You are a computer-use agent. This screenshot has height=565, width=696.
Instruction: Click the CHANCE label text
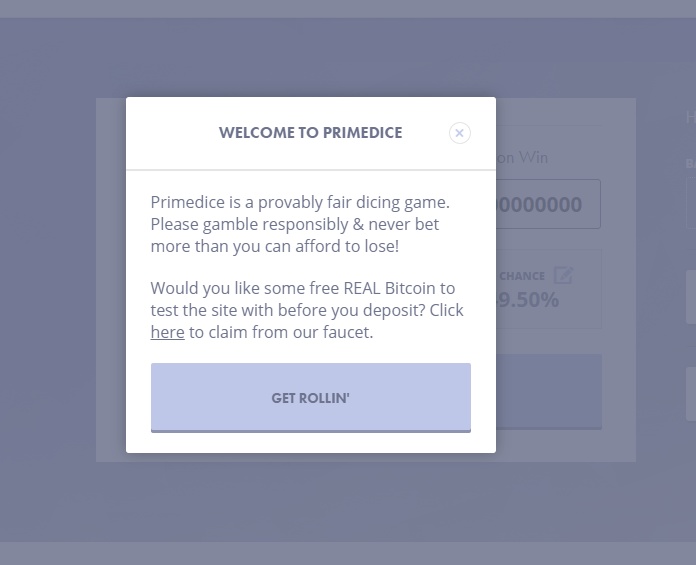(522, 276)
